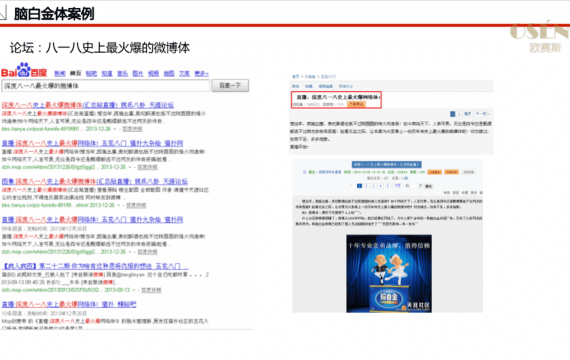
Task: Open the 新闻 tab in Baidu navigation
Action: point(60,73)
